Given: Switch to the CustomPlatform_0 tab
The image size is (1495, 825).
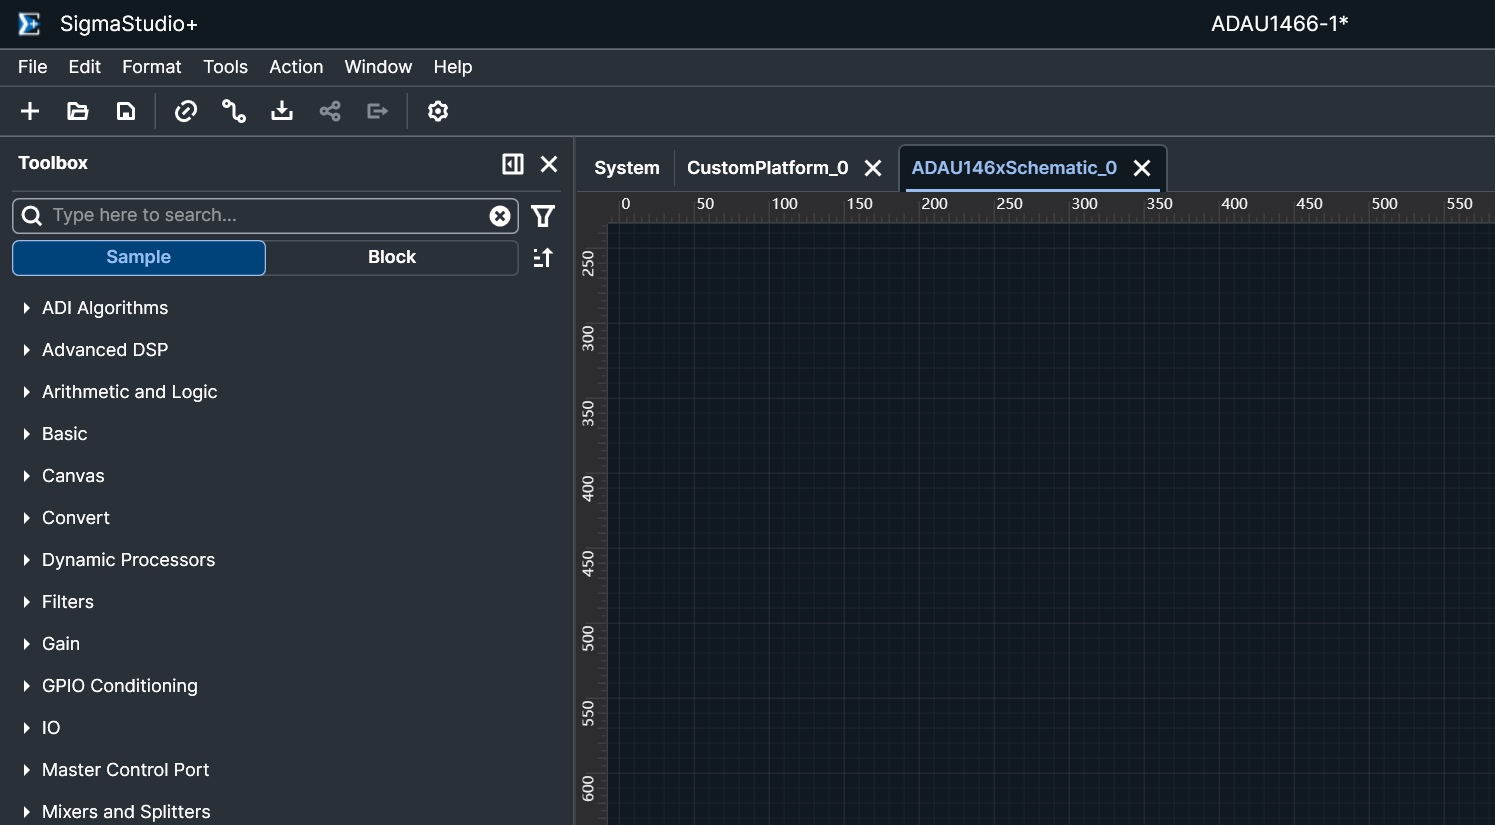Looking at the screenshot, I should (768, 168).
